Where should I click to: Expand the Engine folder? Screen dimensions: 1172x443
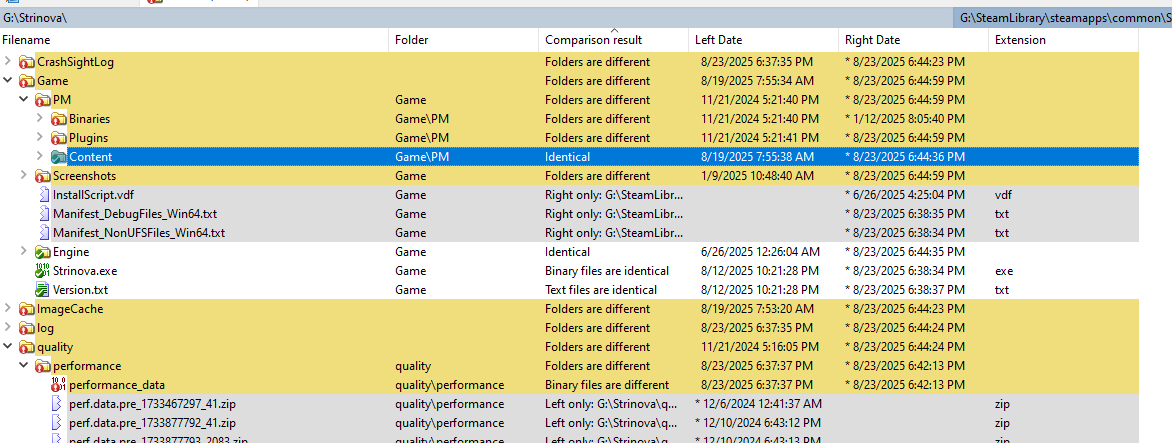pyautogui.click(x=24, y=251)
